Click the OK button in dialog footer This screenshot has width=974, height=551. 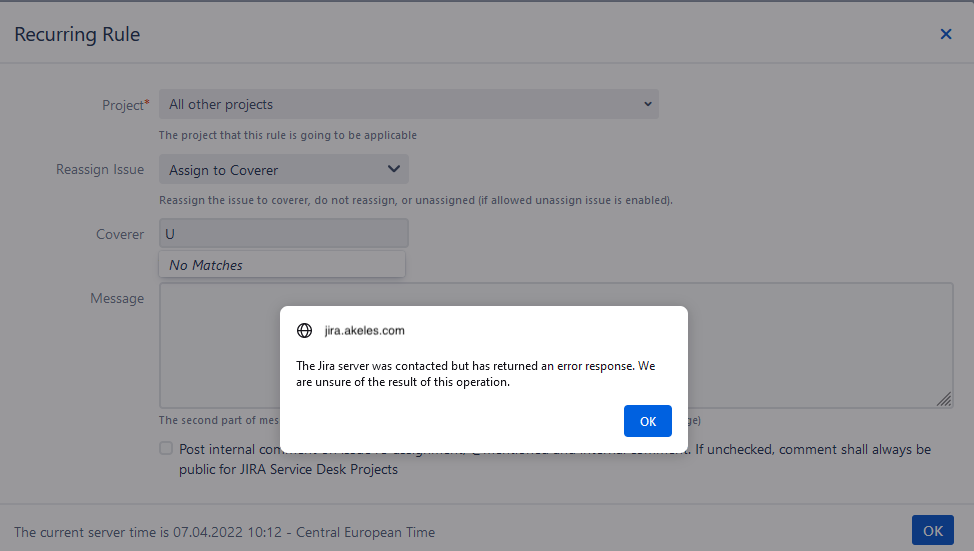(932, 531)
